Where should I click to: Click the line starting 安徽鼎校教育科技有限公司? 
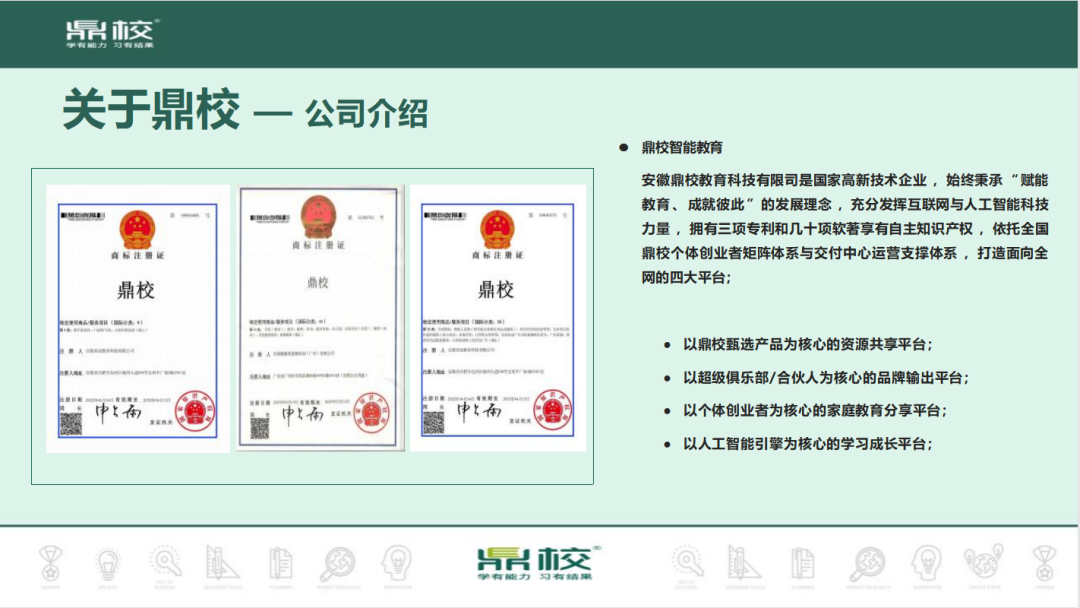[844, 180]
